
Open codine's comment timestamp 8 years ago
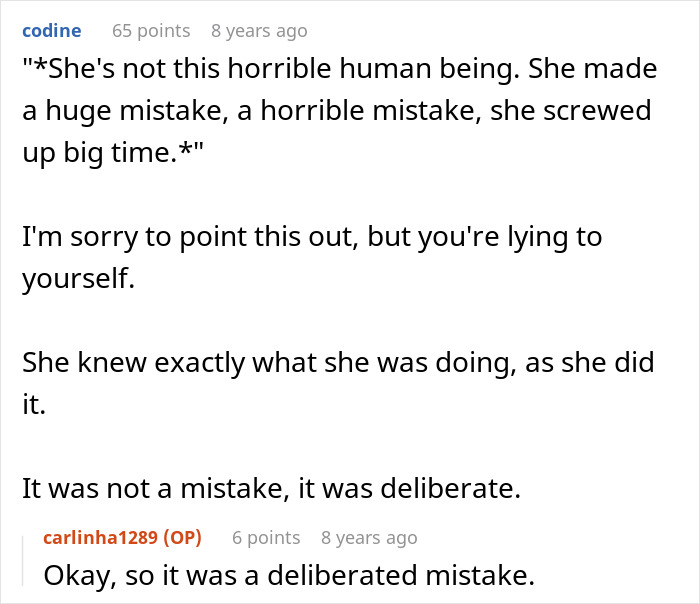coord(259,31)
